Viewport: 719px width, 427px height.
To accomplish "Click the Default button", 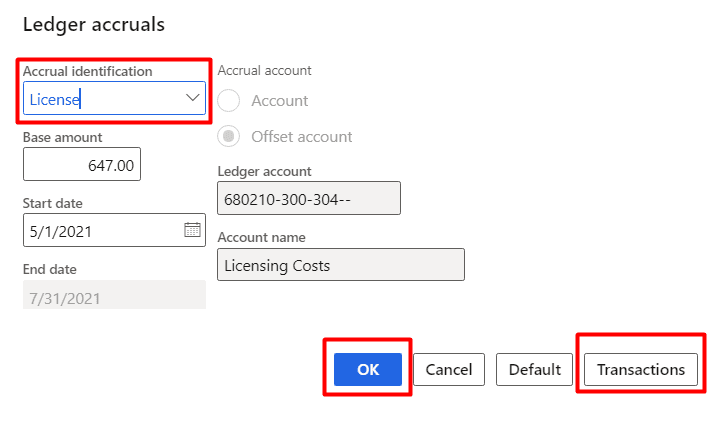I will 534,369.
